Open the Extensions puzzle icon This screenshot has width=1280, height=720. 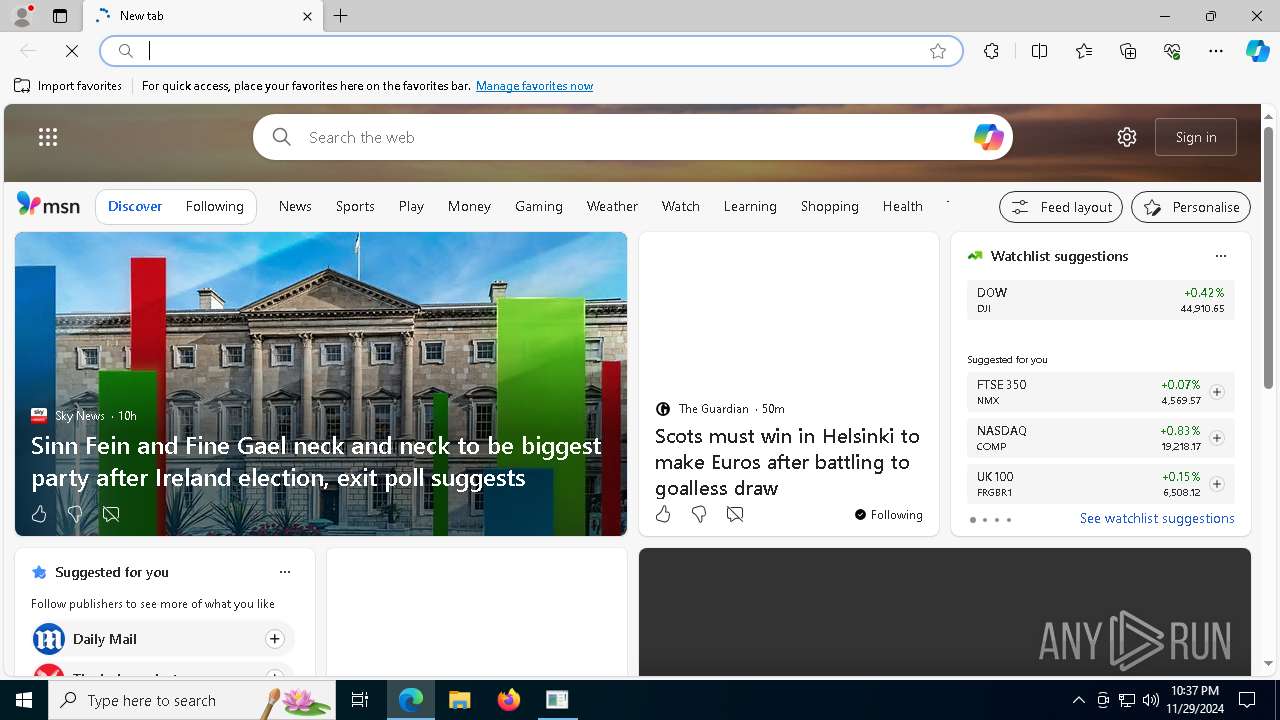coord(991,51)
